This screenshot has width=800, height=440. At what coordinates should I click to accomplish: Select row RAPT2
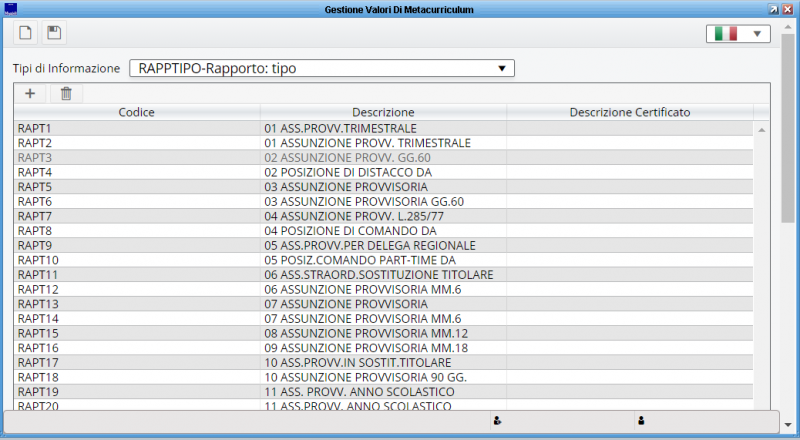coord(384,143)
